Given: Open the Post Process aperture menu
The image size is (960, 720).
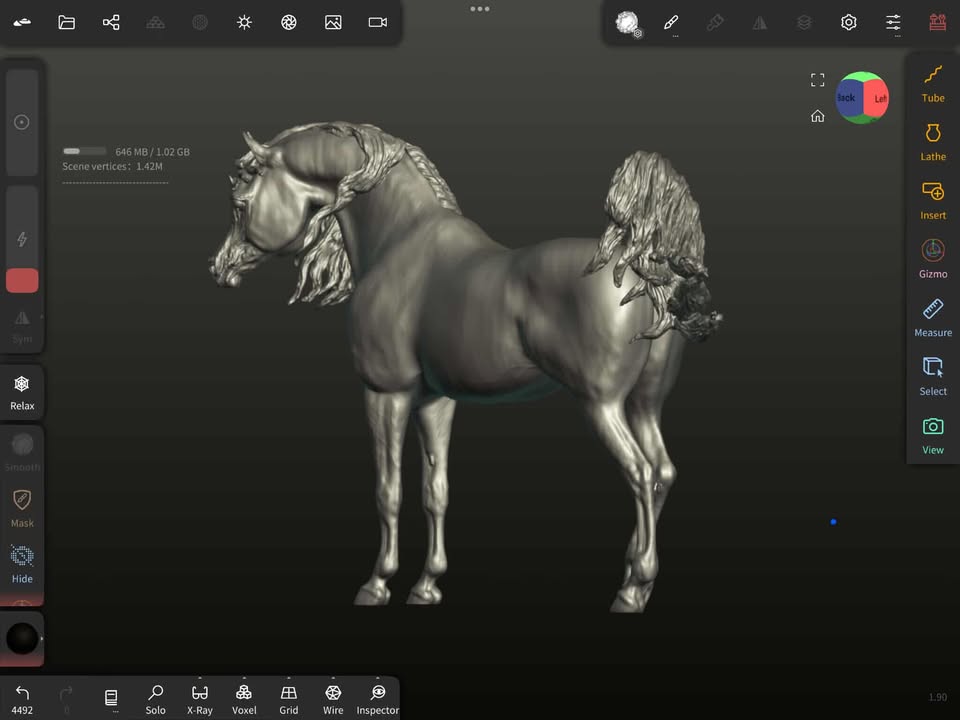Looking at the screenshot, I should [x=289, y=22].
